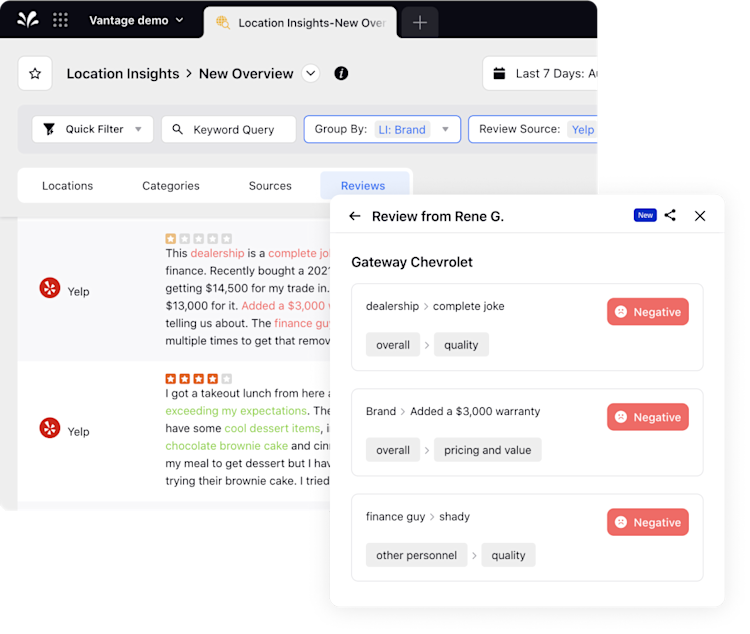Image resolution: width=750 pixels, height=634 pixels.
Task: Select the Location Insights-New Overview tab
Action: click(300, 22)
